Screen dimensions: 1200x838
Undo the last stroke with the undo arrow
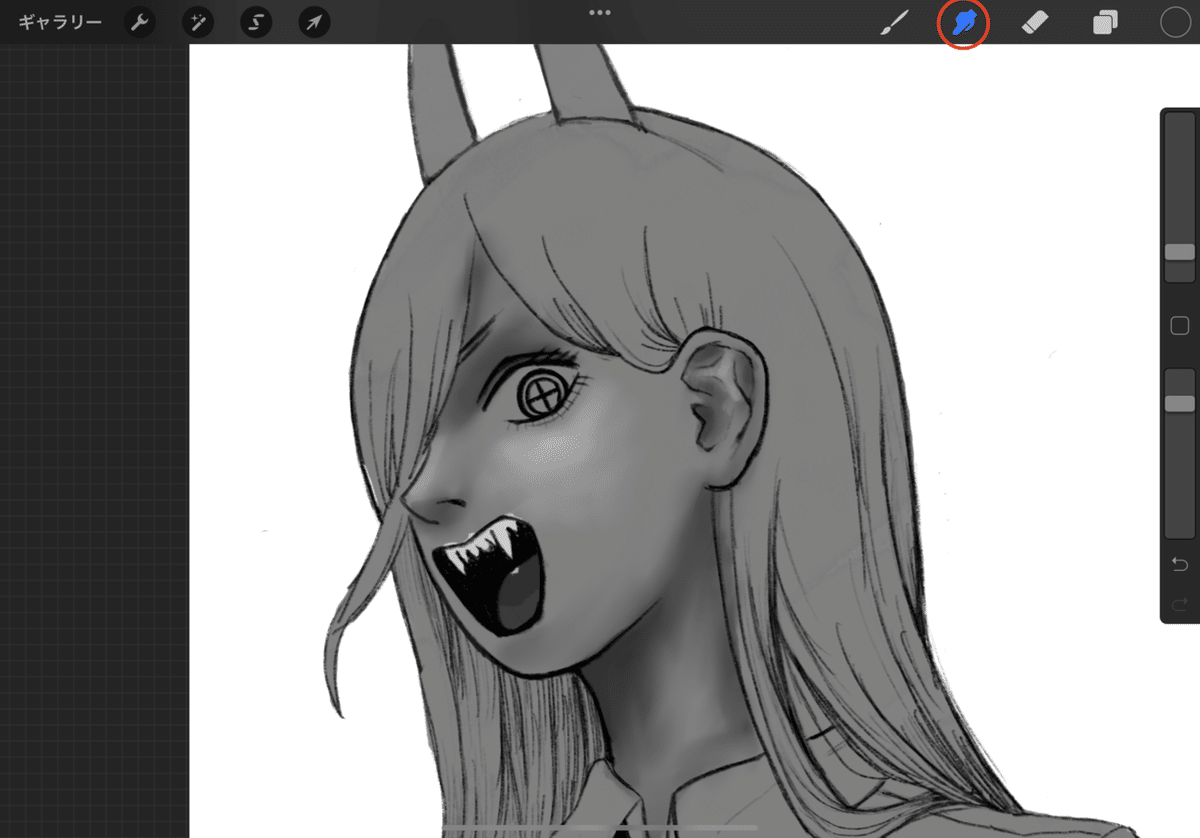[x=1179, y=565]
